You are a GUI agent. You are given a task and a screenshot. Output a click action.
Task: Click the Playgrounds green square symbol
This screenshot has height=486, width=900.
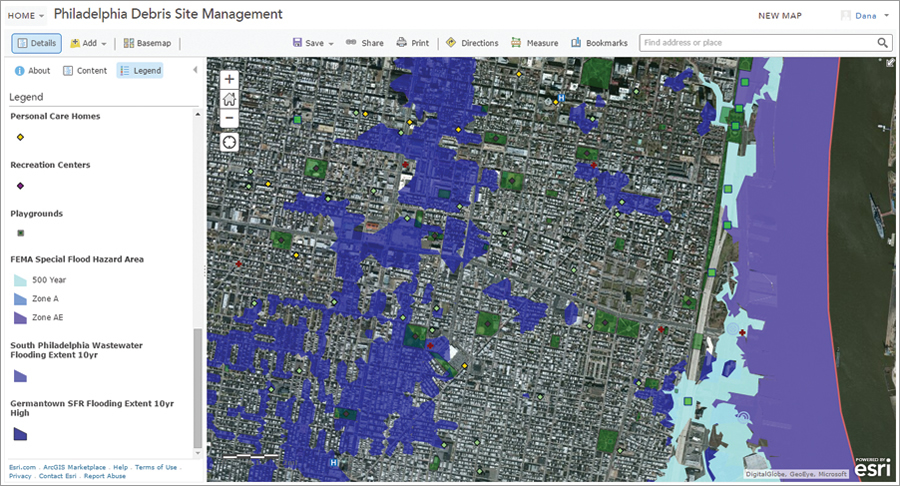tap(21, 233)
